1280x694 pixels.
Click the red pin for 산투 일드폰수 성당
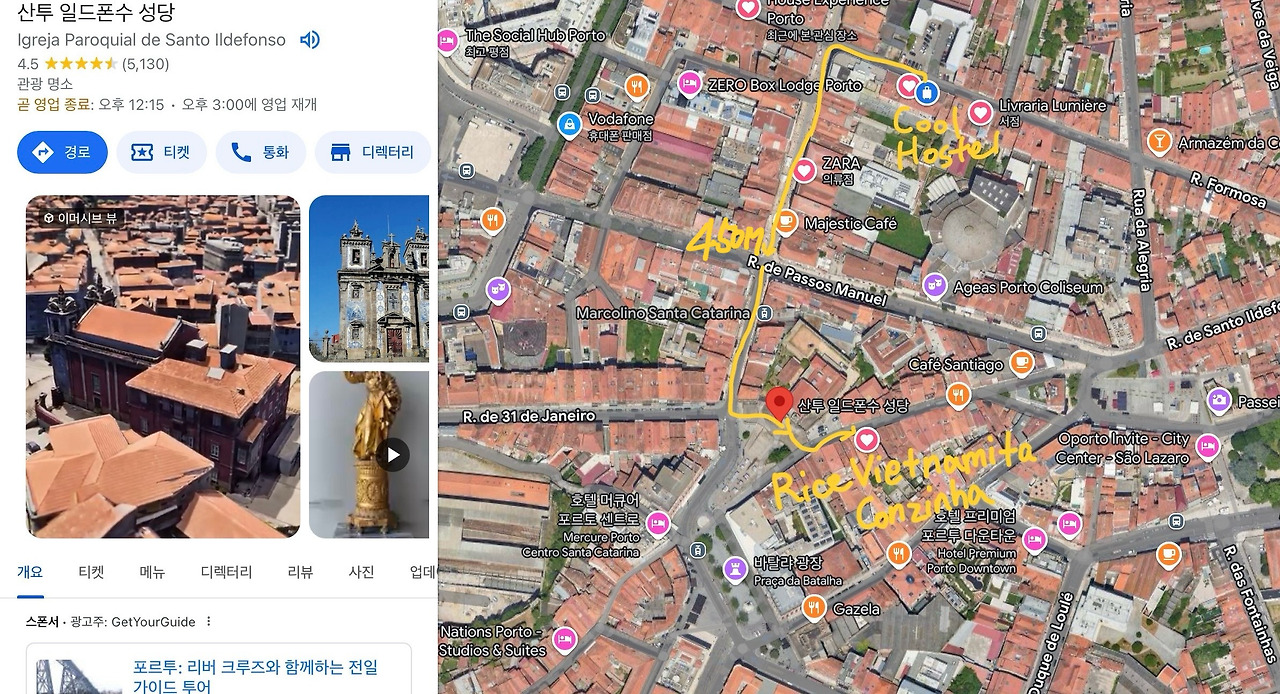pos(779,404)
